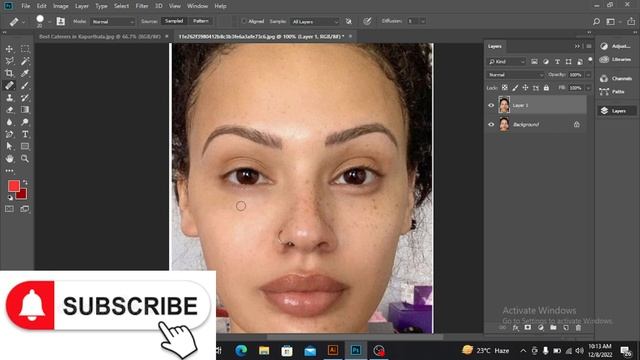Viewport: 640px width, 360px height.
Task: Toggle pixel layer filter in Layers
Action: [534, 62]
